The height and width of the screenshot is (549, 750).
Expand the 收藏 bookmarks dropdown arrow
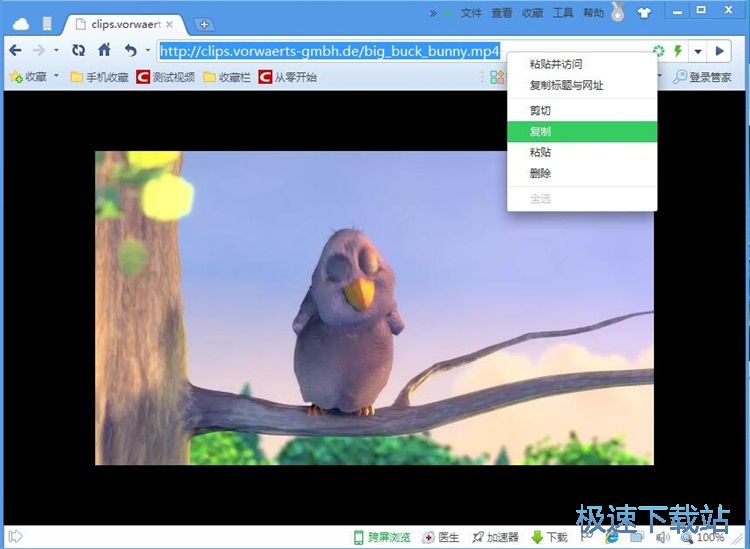point(56,76)
